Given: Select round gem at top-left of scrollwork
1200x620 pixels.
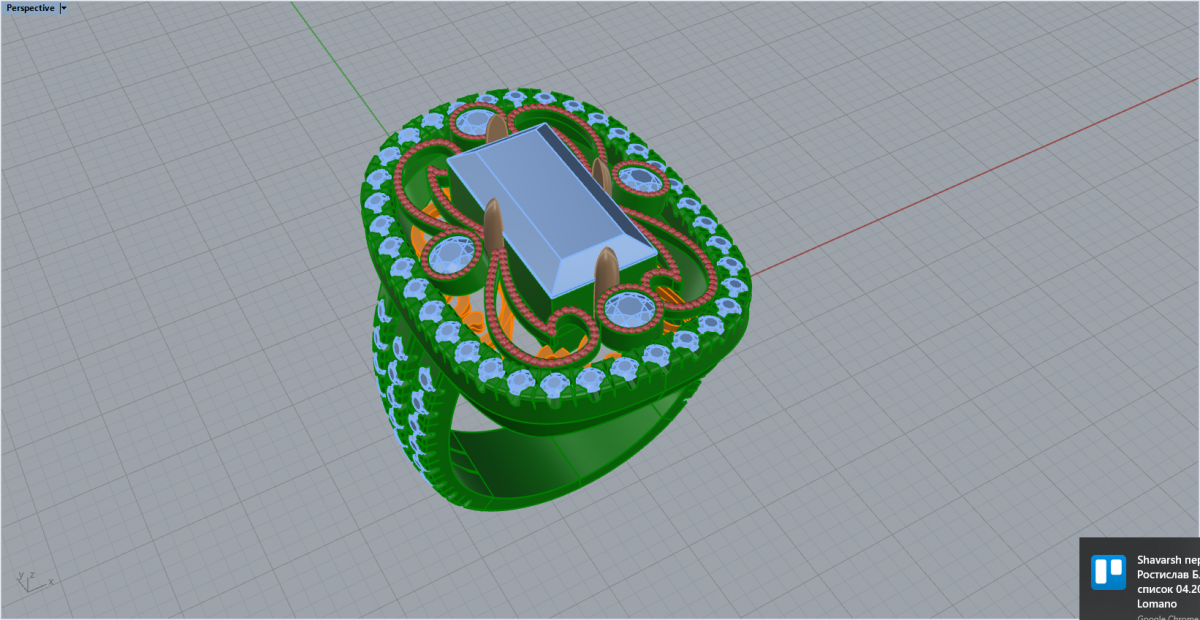Looking at the screenshot, I should click(472, 124).
